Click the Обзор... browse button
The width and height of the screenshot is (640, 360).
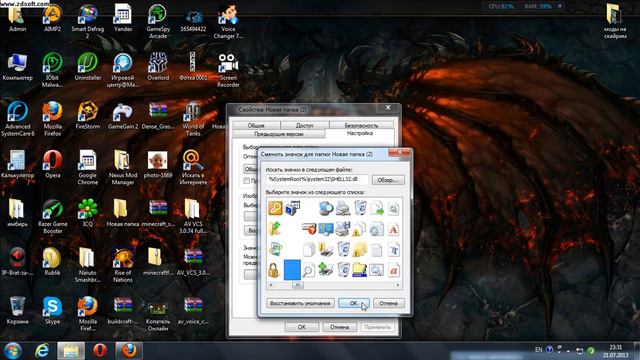388,180
